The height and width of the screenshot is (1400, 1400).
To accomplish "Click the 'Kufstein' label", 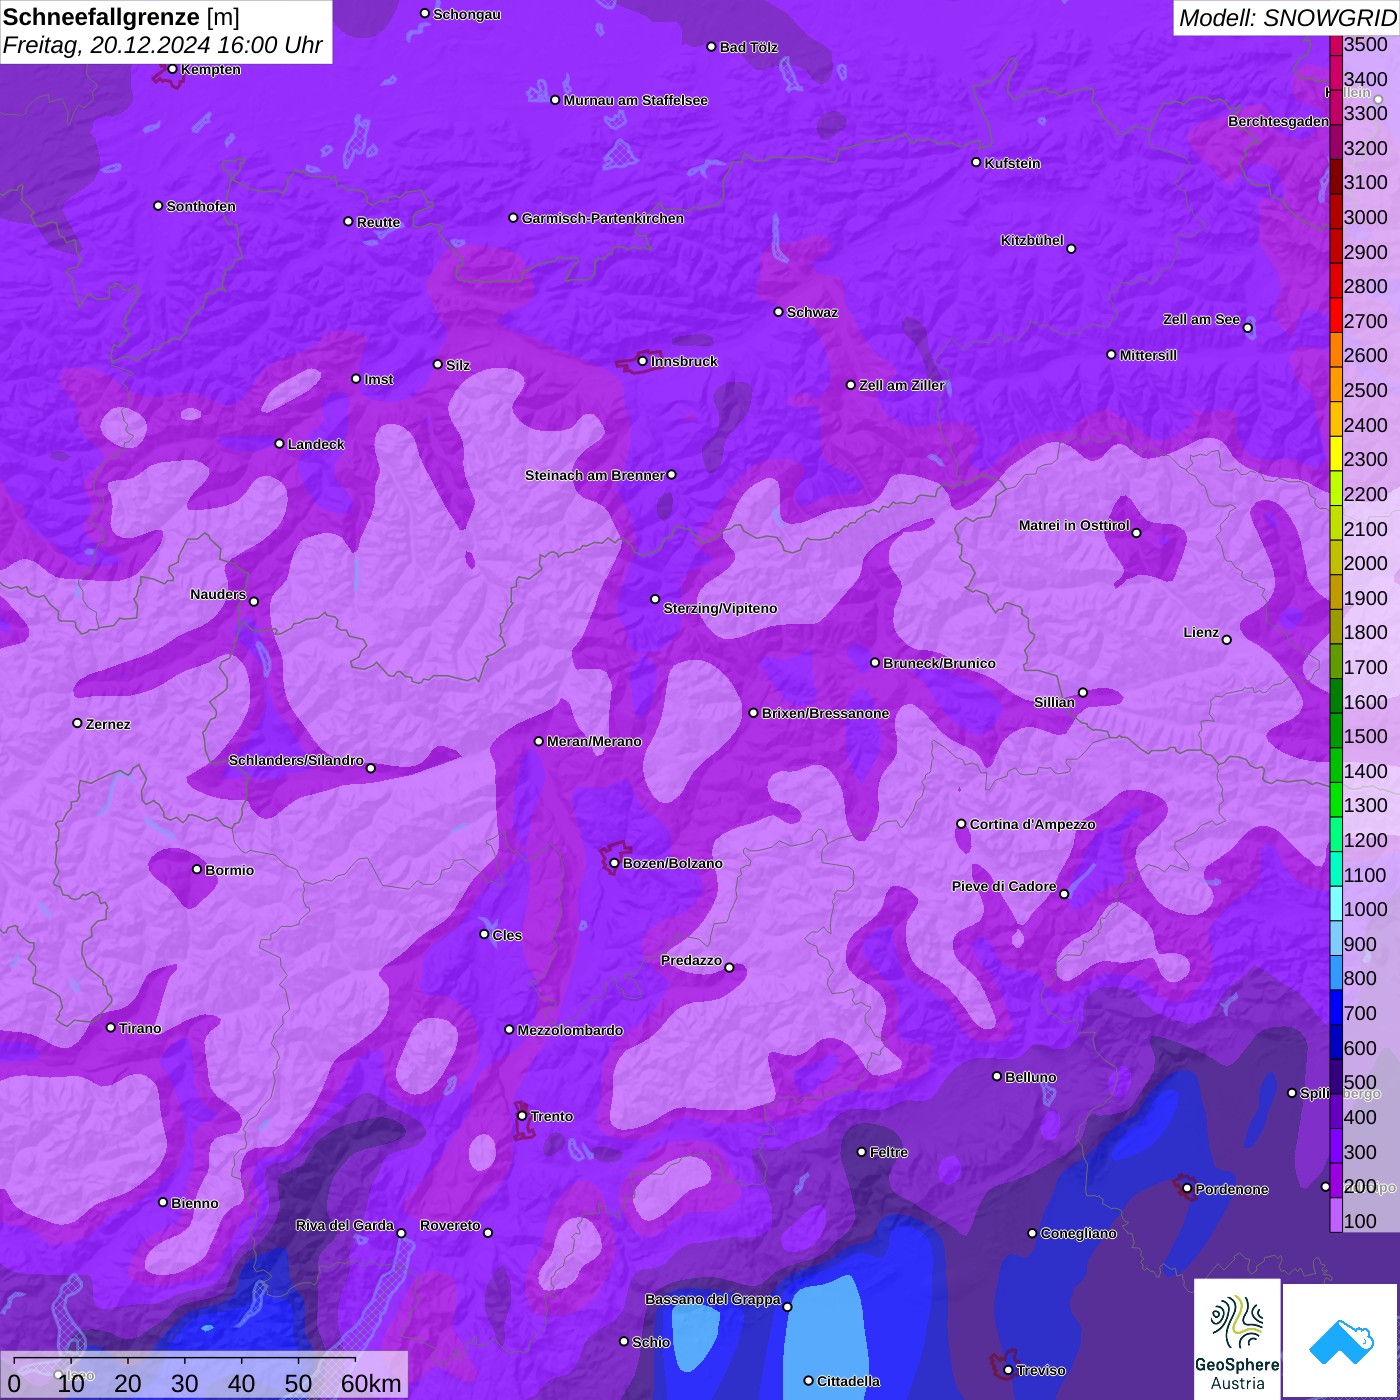I will (x=1012, y=163).
